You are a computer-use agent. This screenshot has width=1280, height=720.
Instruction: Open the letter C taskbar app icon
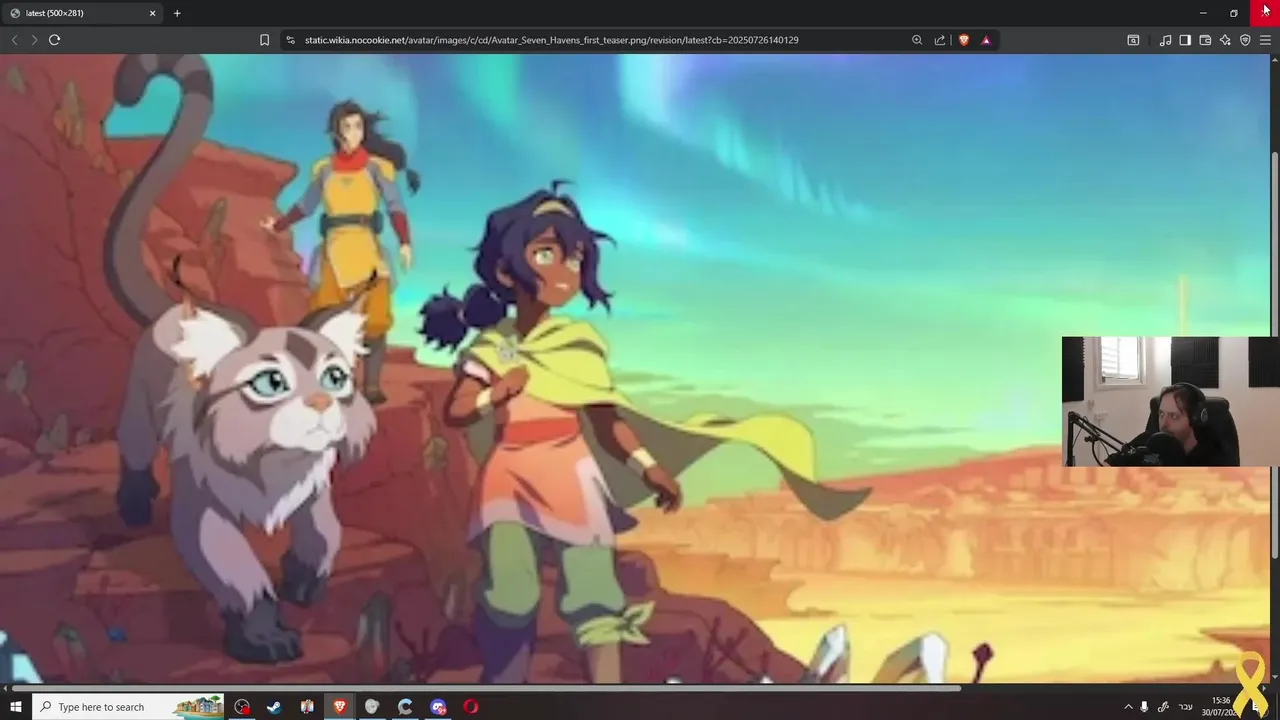point(405,707)
